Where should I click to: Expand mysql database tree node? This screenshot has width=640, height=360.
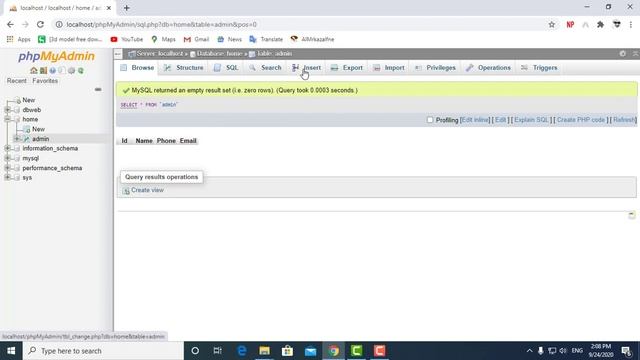7,158
